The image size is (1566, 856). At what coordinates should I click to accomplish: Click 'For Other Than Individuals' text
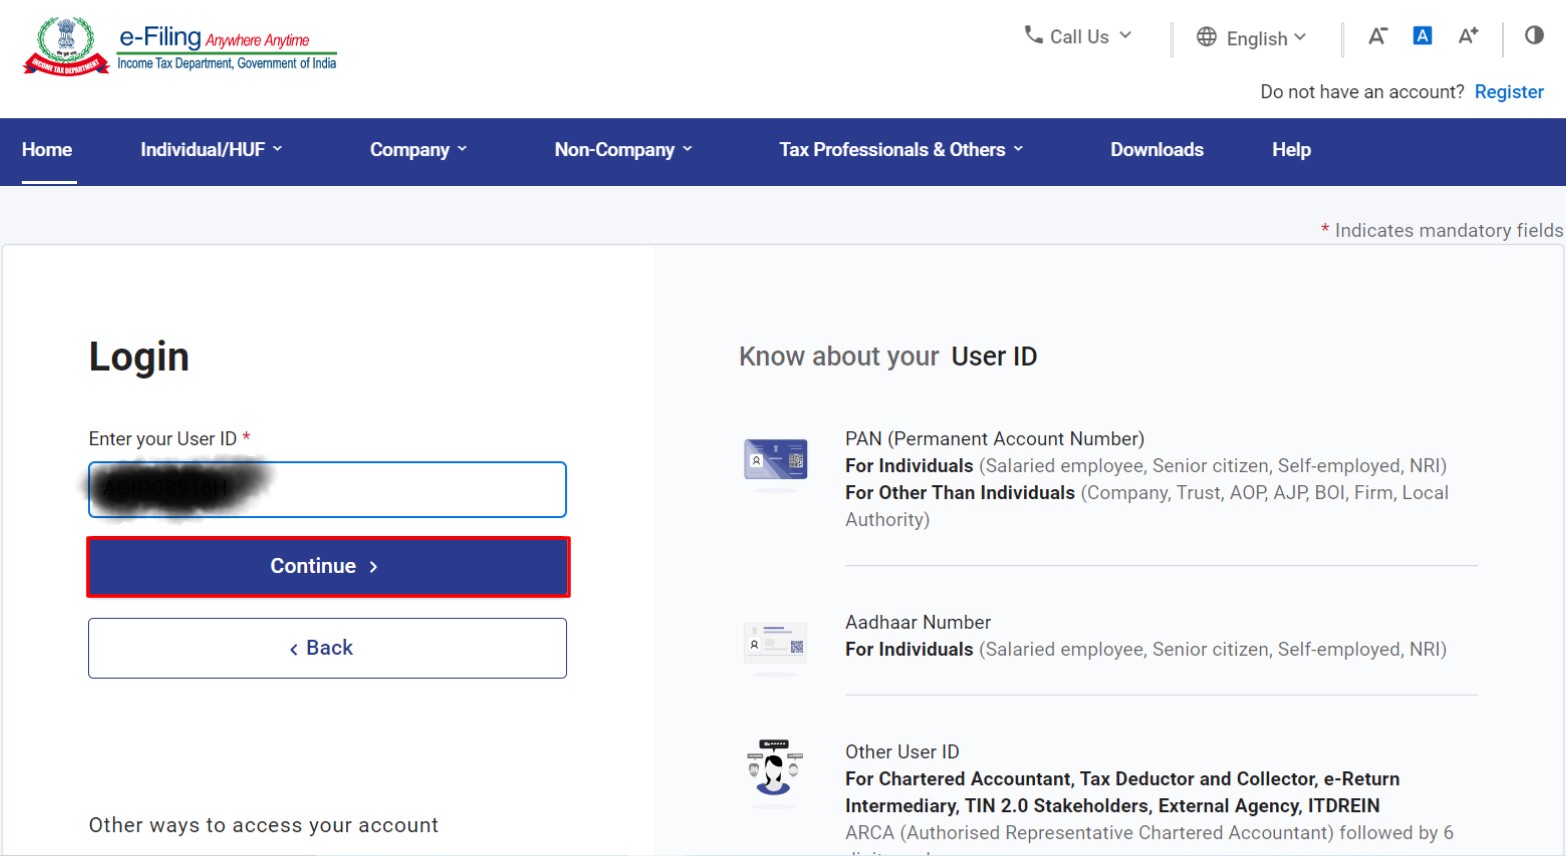point(960,493)
